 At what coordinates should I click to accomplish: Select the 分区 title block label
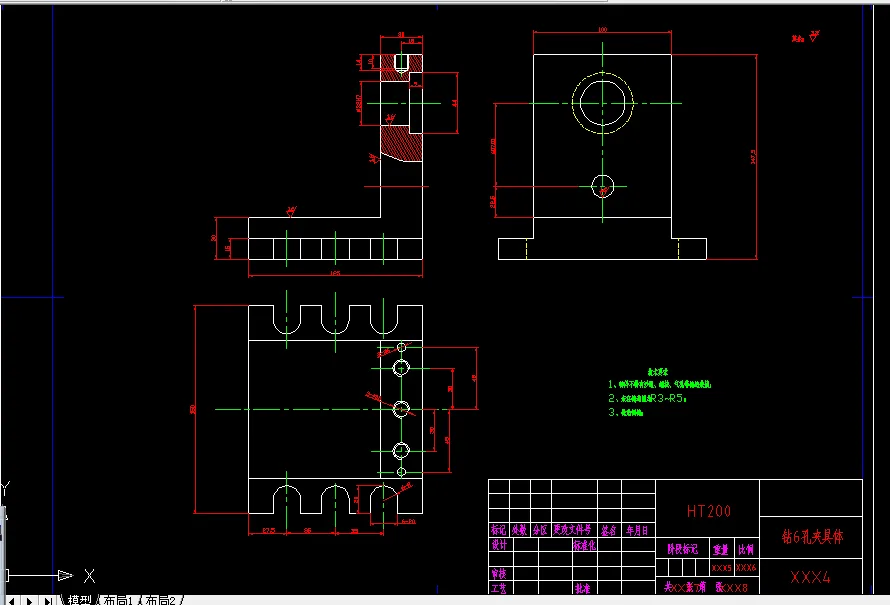coord(540,530)
